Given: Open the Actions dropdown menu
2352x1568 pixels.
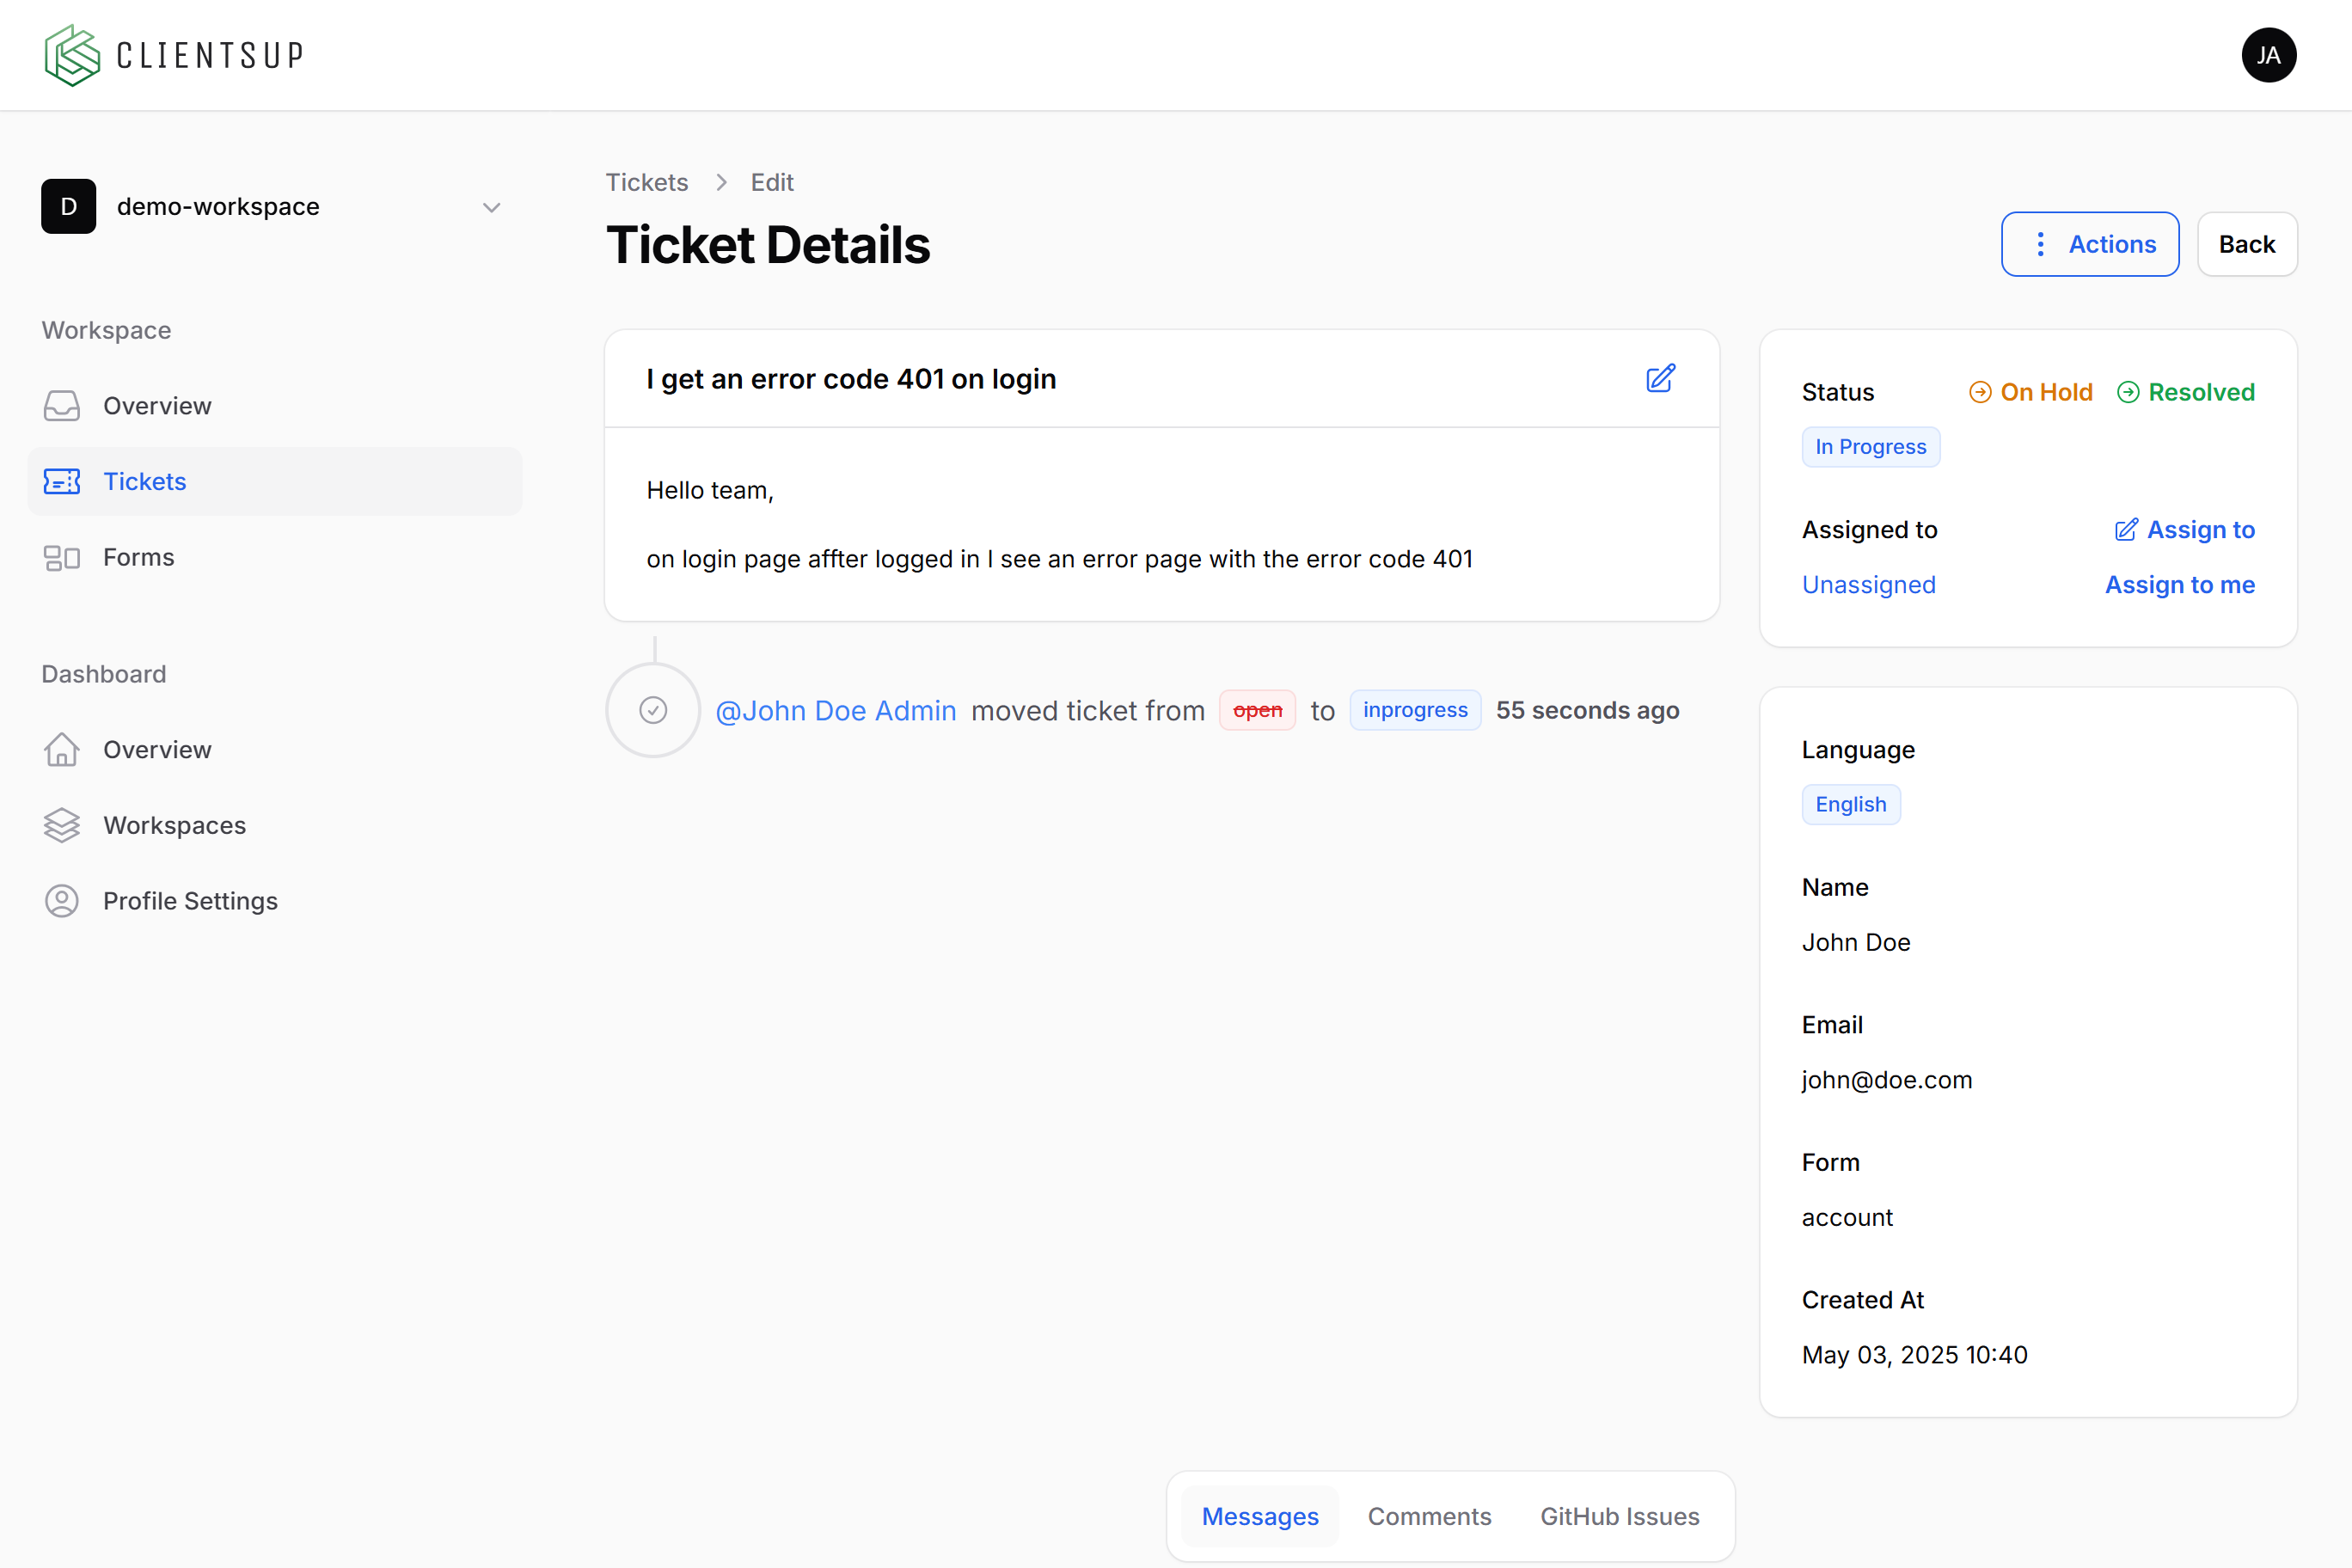Looking at the screenshot, I should 2089,244.
